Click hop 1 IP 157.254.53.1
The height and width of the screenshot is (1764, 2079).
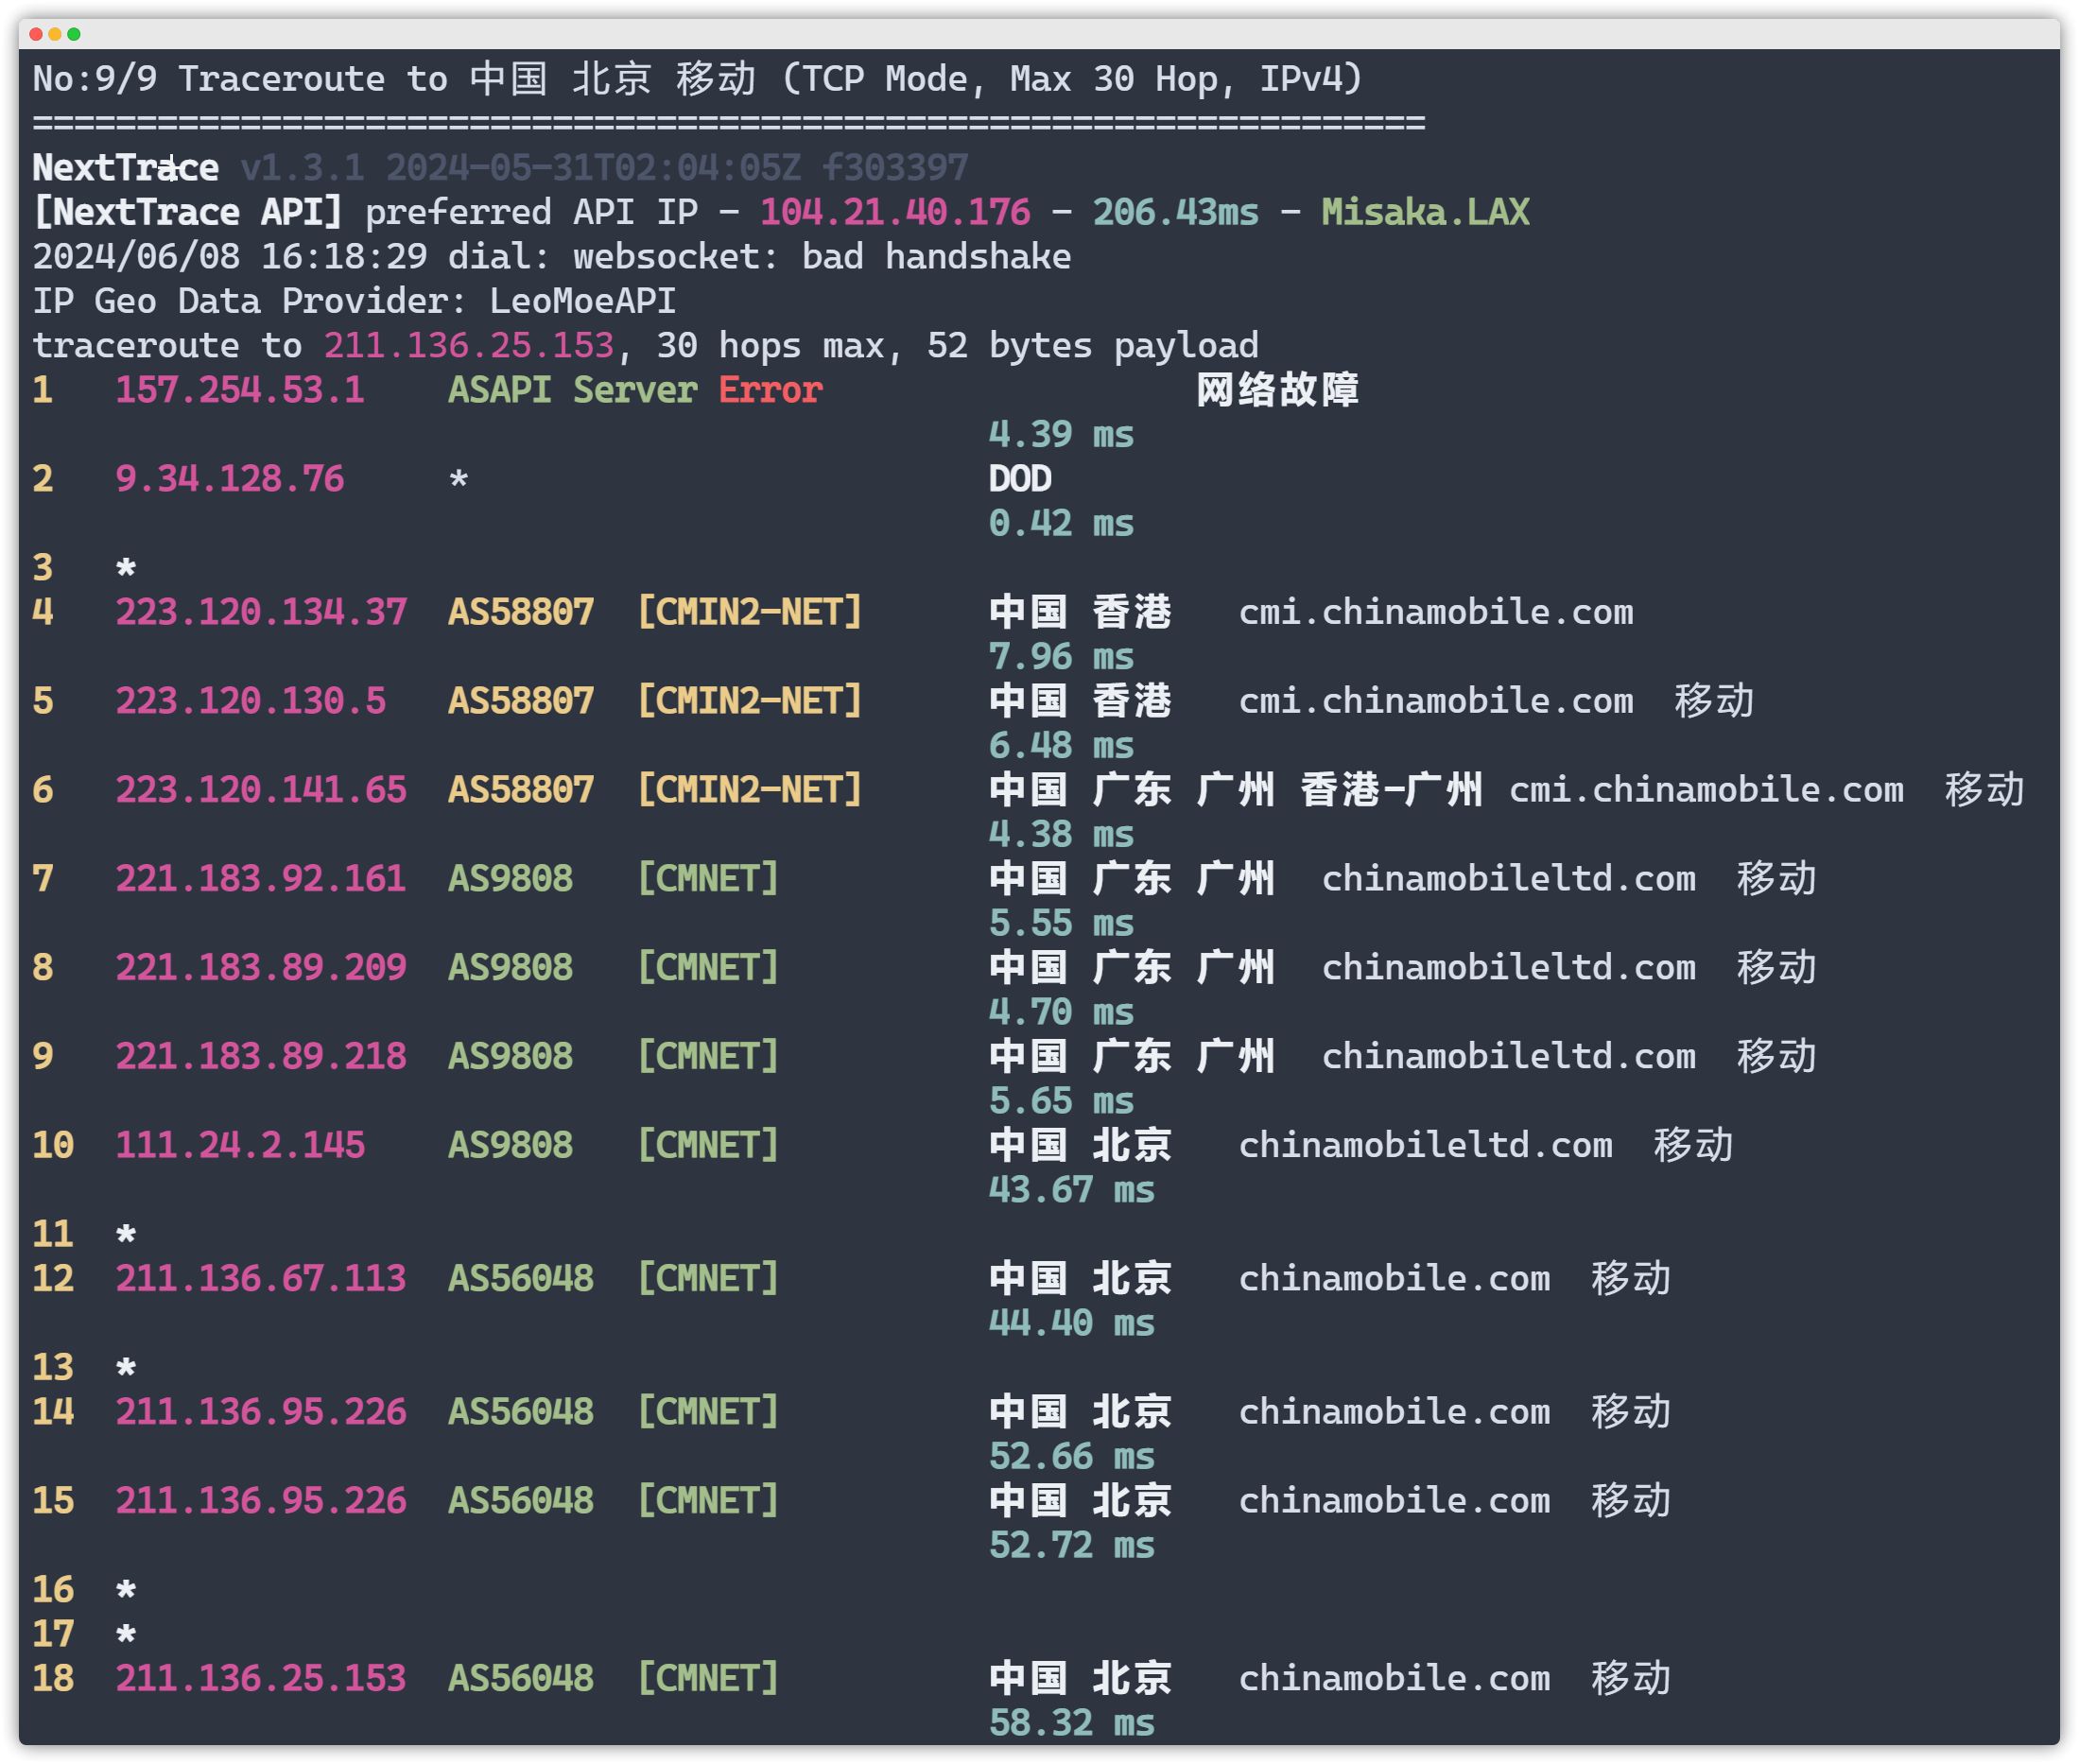click(240, 390)
